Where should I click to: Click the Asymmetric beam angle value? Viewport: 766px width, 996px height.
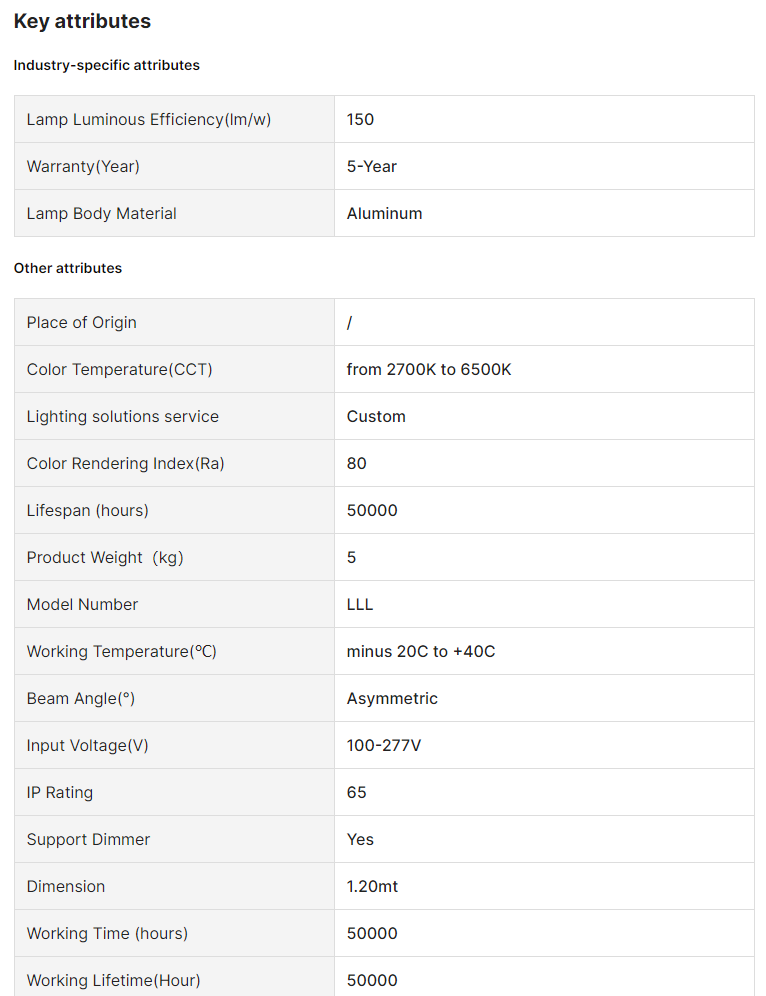(392, 698)
